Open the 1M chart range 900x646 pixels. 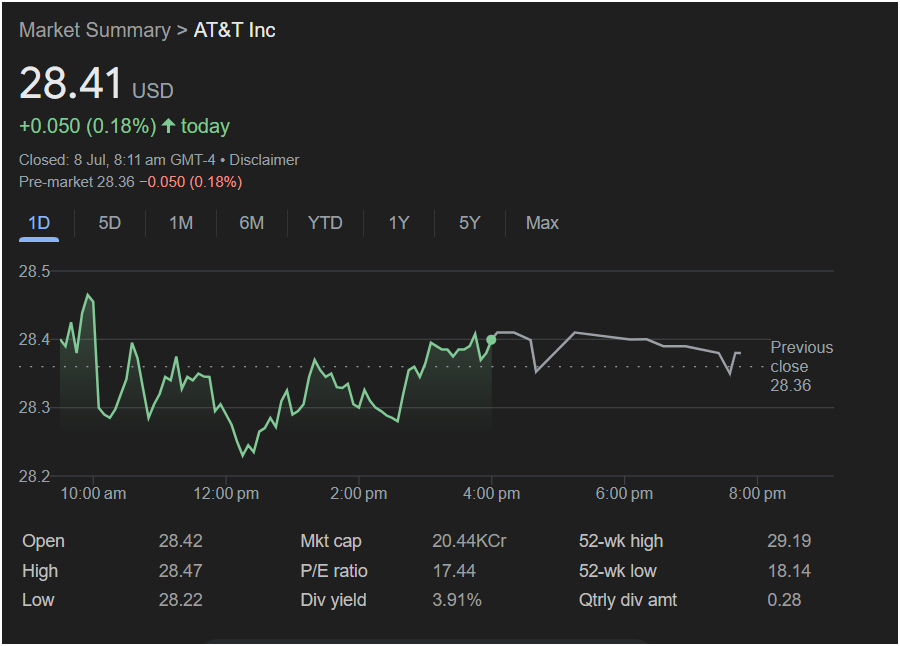(181, 223)
